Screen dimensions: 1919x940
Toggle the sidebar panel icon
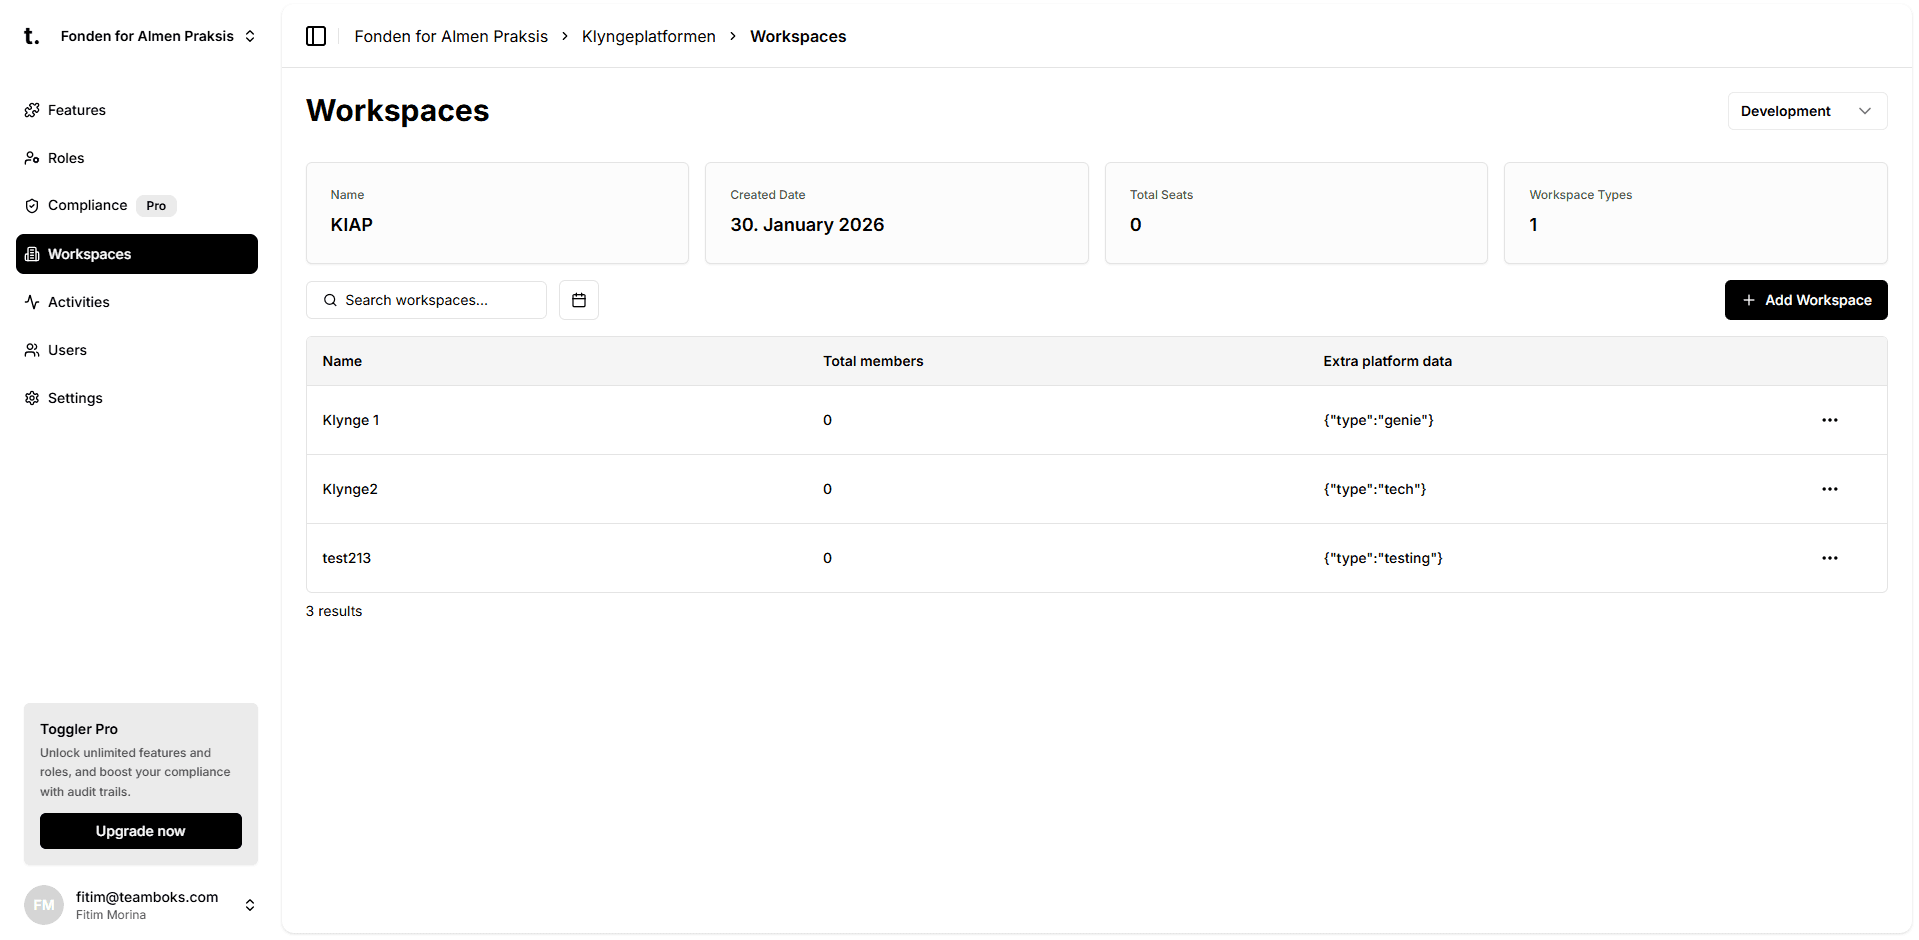(x=316, y=36)
